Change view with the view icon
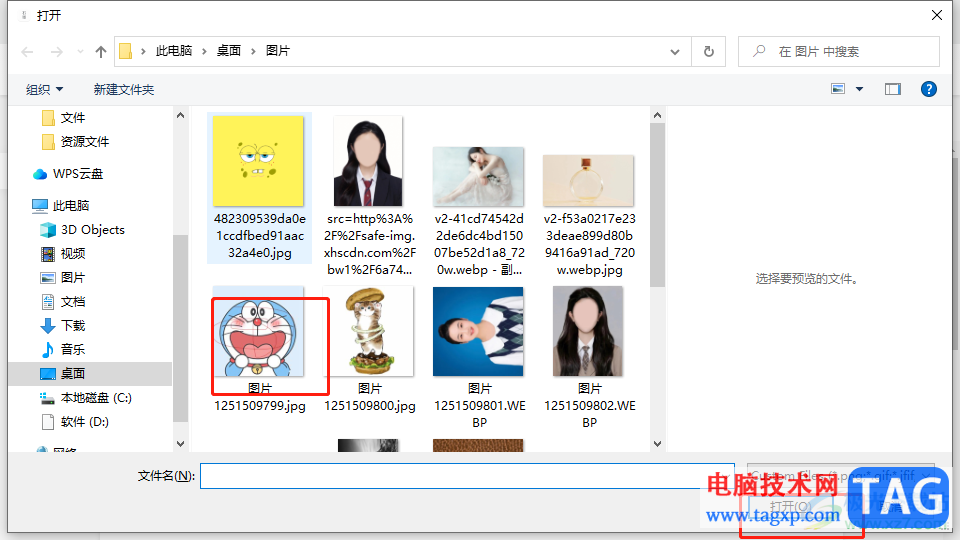Image resolution: width=960 pixels, height=540 pixels. (838, 89)
